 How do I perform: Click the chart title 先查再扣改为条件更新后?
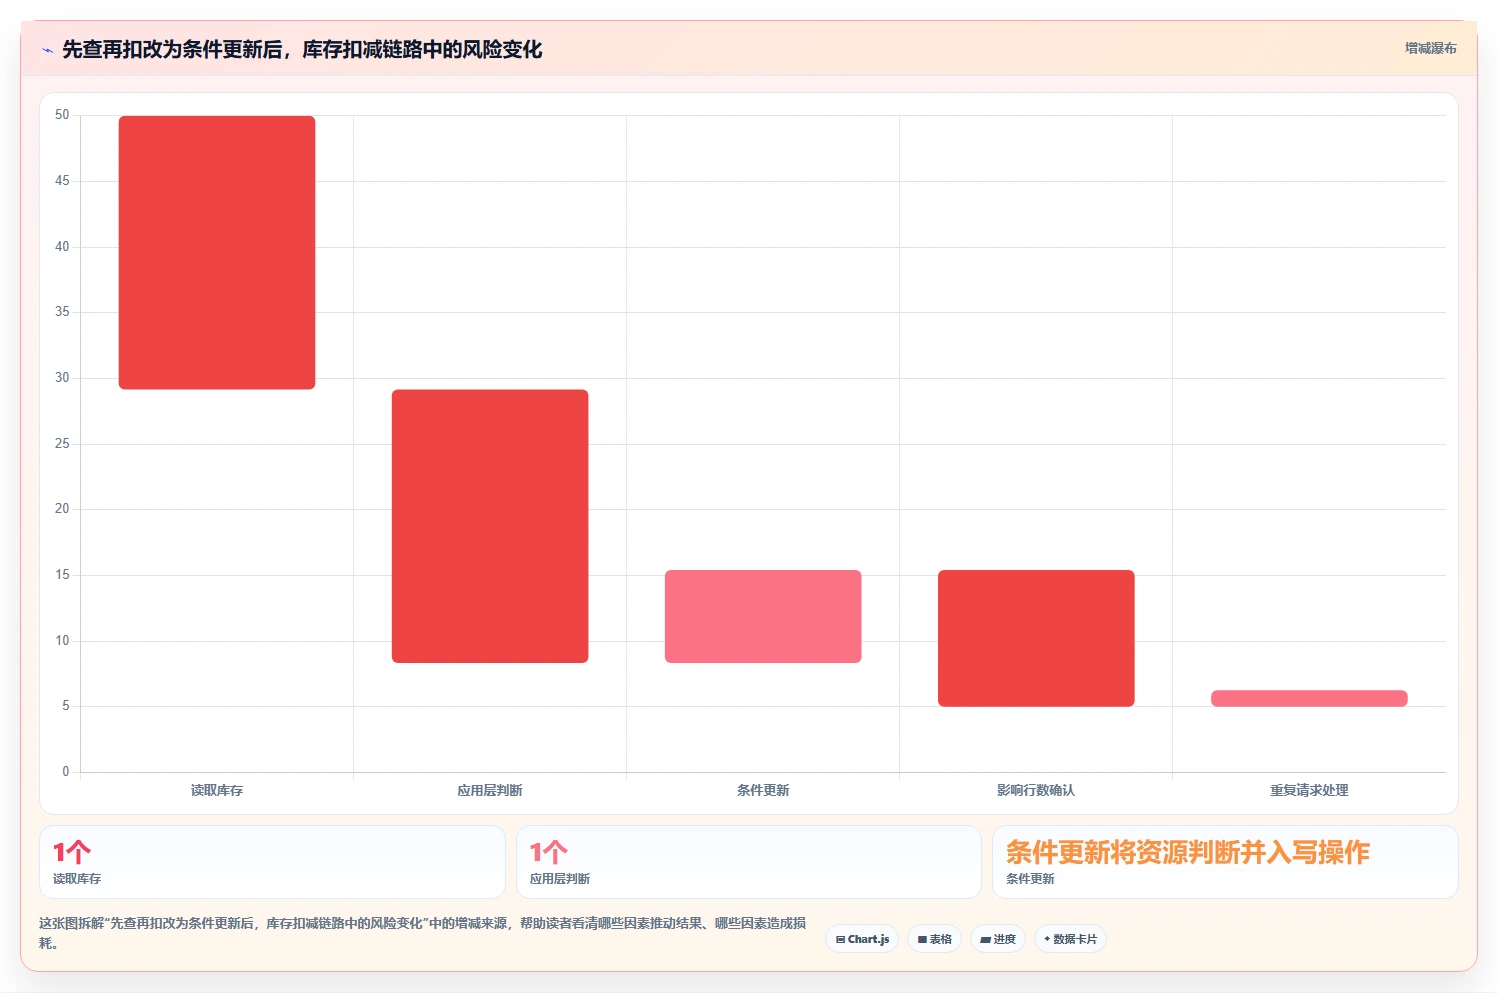tap(302, 50)
